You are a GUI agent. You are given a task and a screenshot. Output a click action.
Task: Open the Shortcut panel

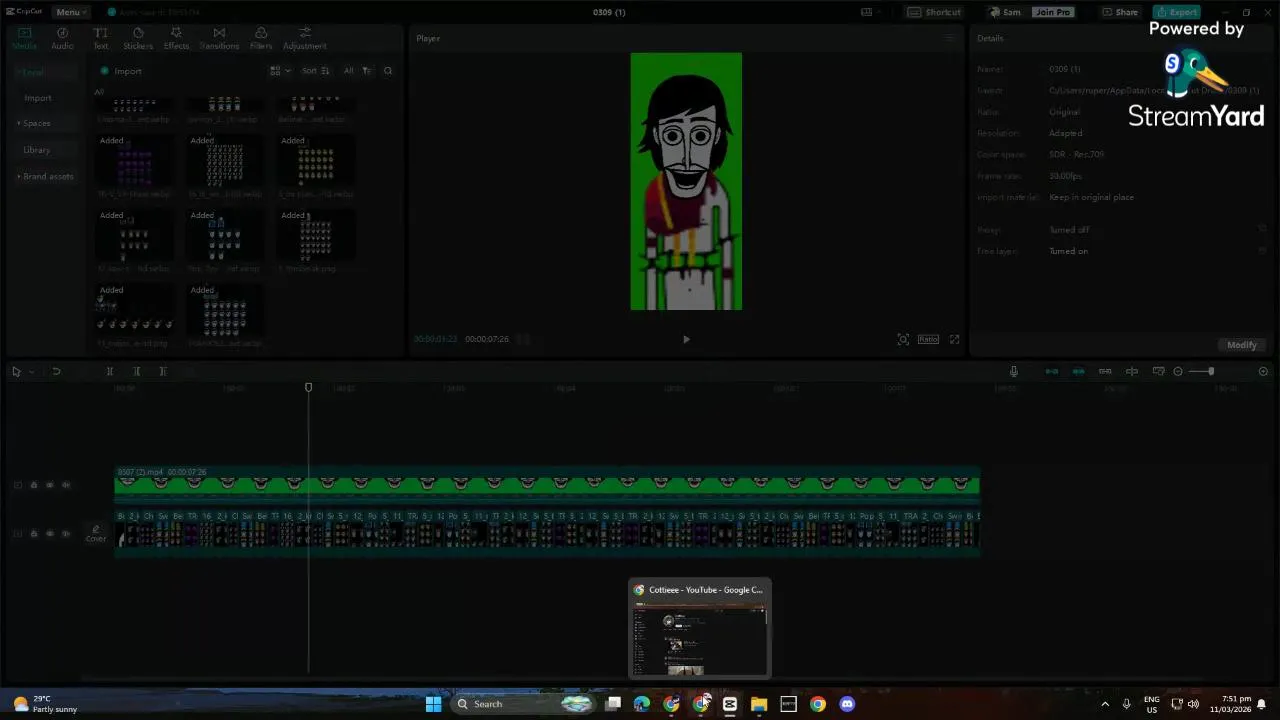click(x=934, y=12)
